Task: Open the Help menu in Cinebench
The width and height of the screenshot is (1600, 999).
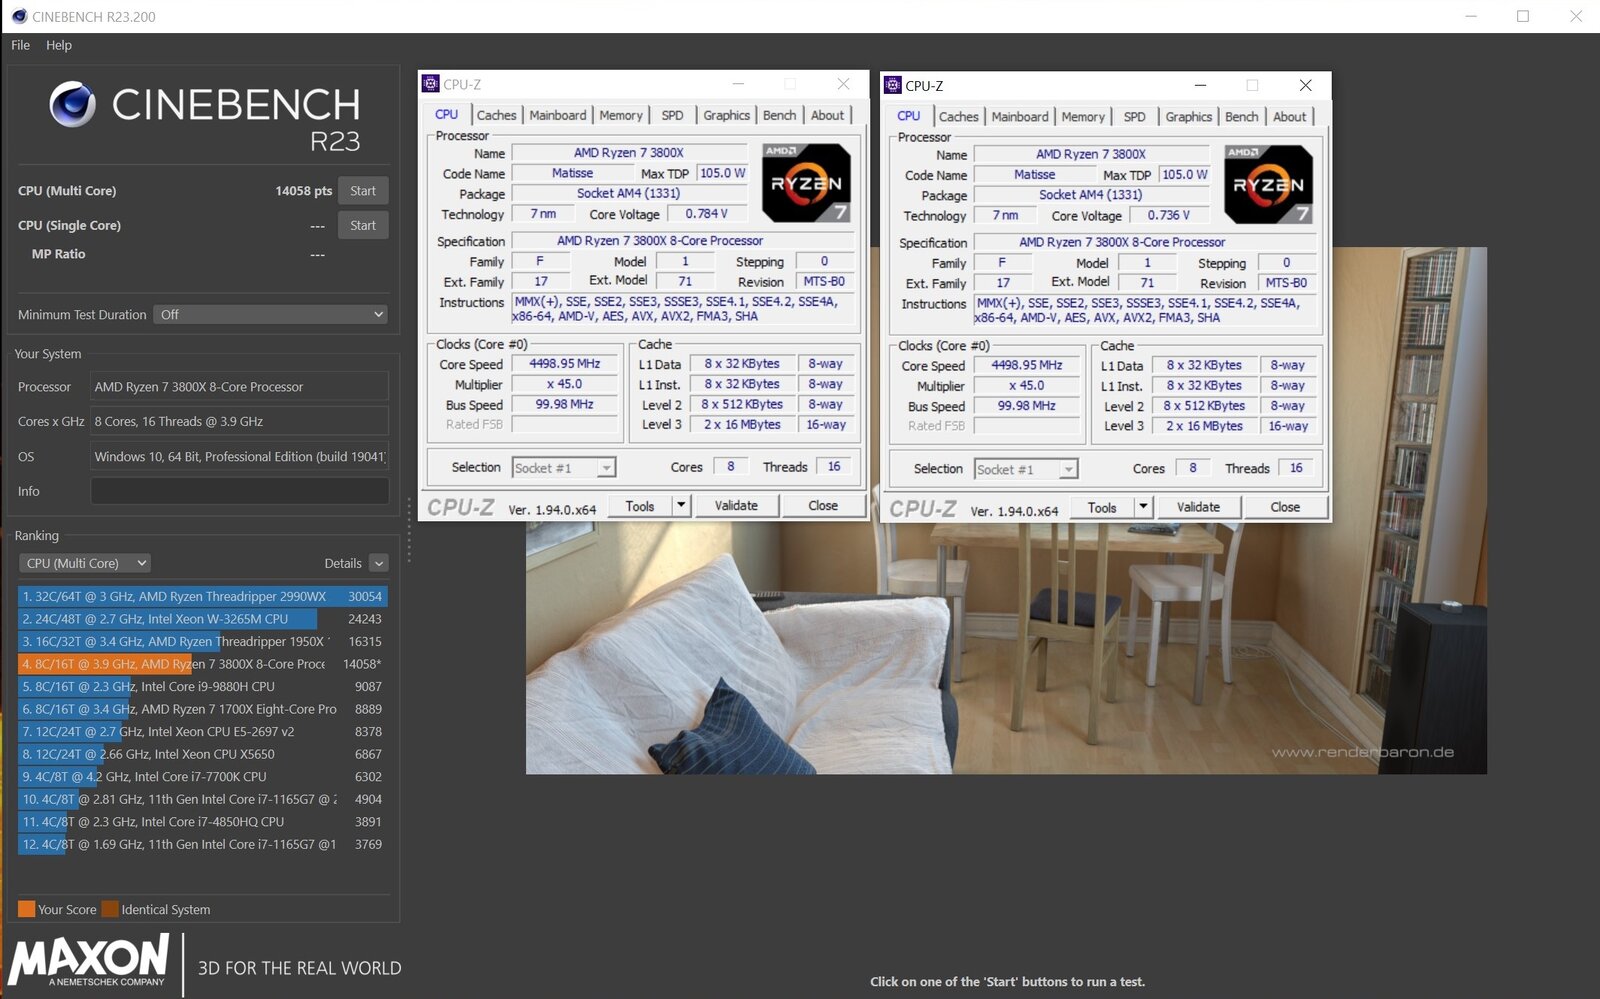Action: [x=59, y=45]
